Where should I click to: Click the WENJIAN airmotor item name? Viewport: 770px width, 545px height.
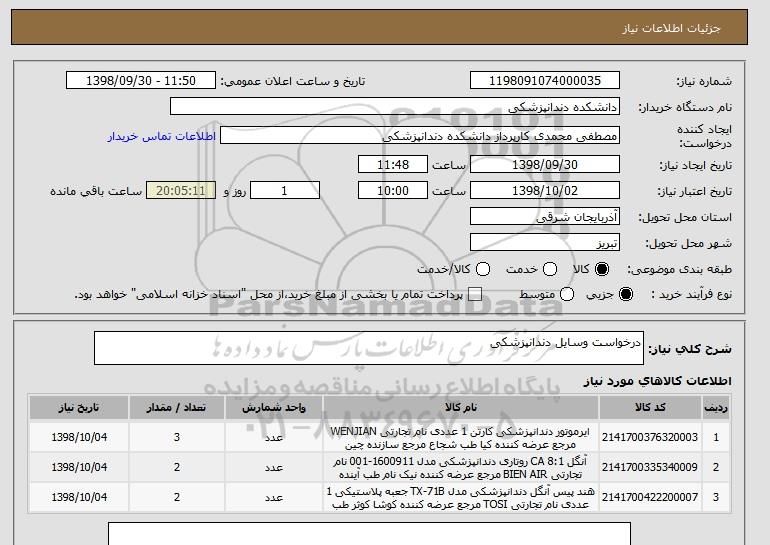tap(460, 438)
